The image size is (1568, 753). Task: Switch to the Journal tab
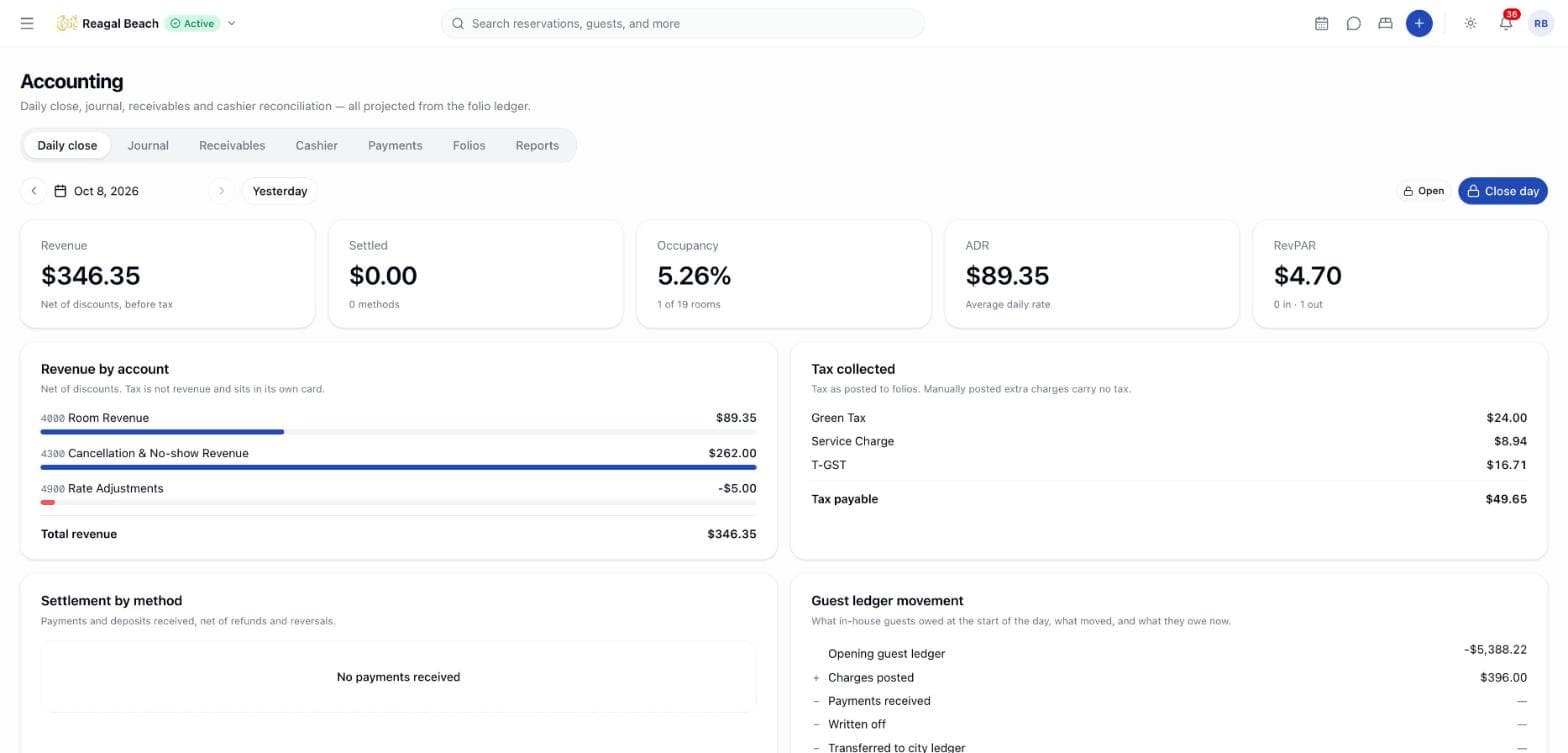coord(148,145)
